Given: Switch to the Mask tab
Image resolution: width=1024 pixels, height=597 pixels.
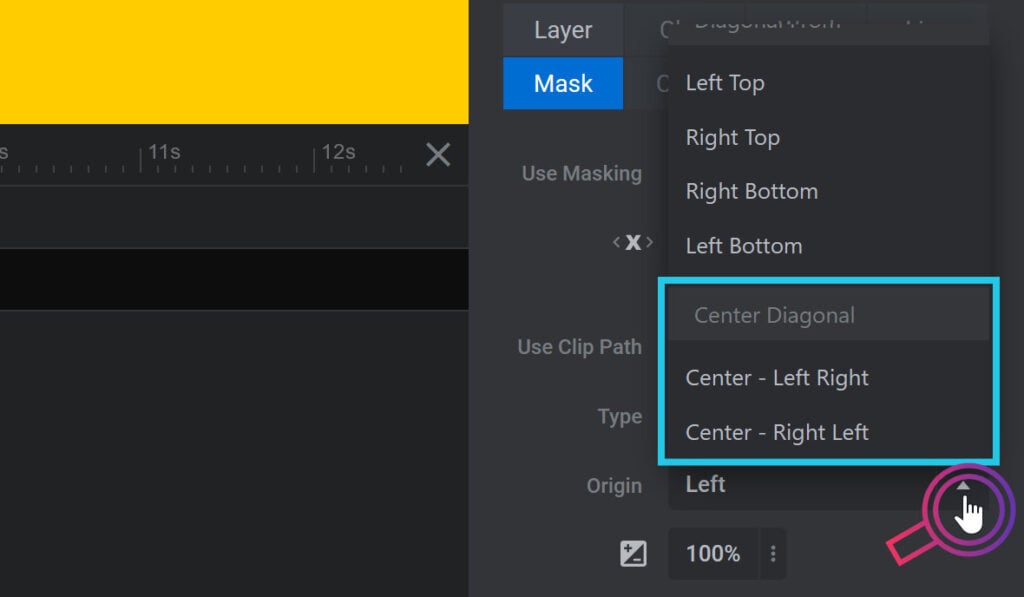Looking at the screenshot, I should pos(562,84).
